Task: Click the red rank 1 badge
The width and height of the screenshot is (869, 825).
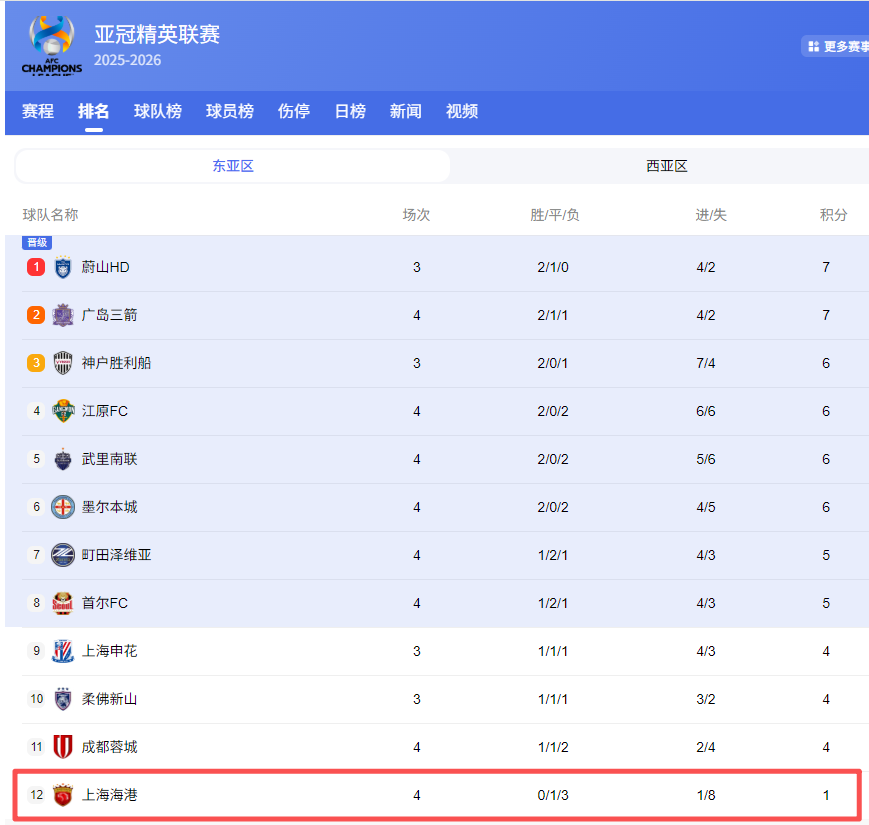Action: pyautogui.click(x=36, y=267)
